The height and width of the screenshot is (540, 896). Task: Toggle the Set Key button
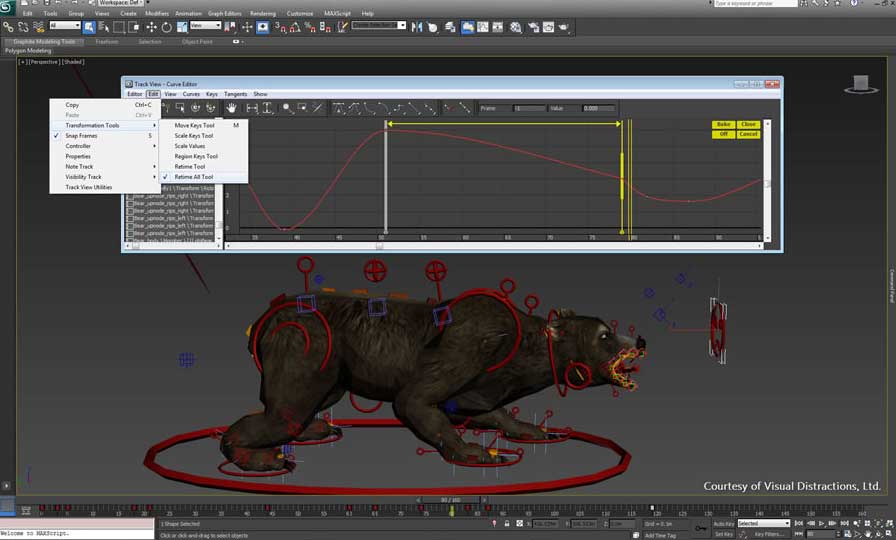tap(723, 534)
